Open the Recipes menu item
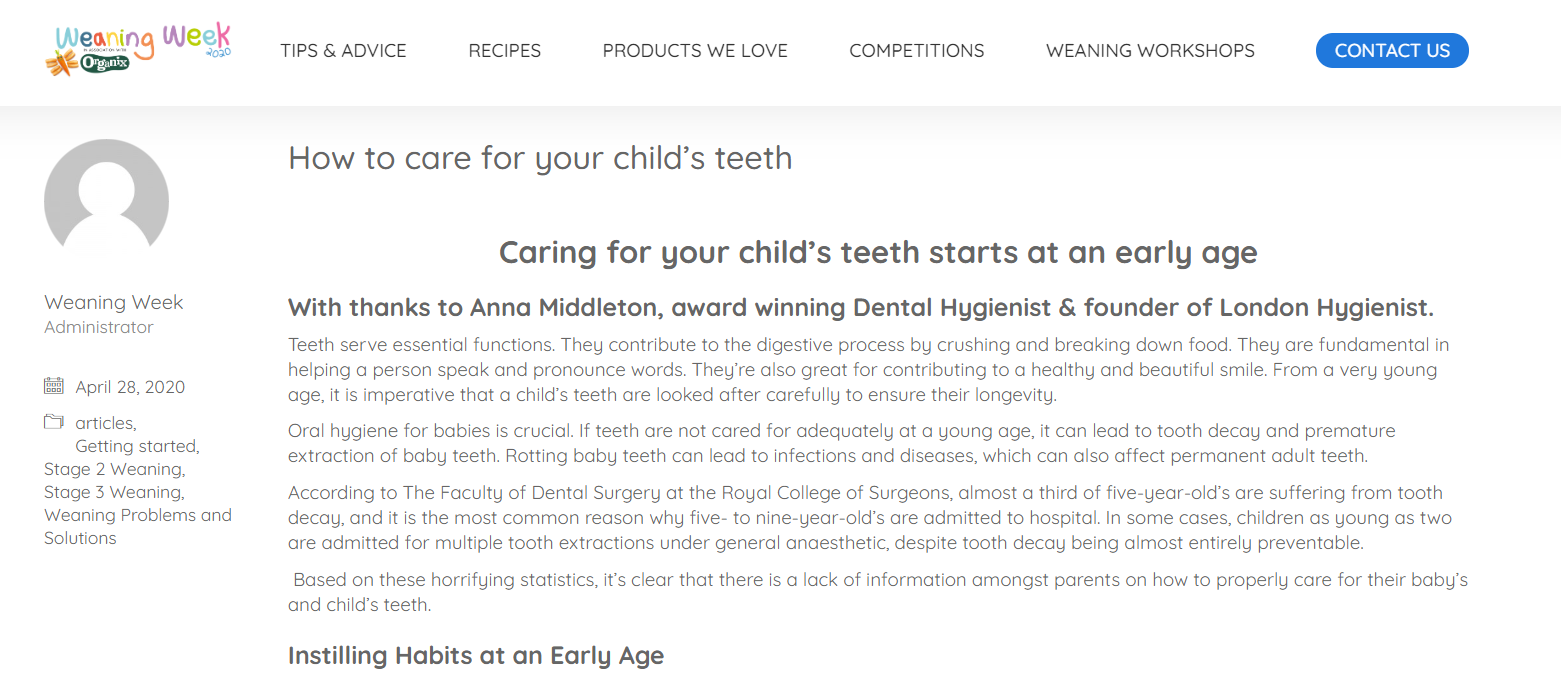The image size is (1561, 696). (x=504, y=51)
